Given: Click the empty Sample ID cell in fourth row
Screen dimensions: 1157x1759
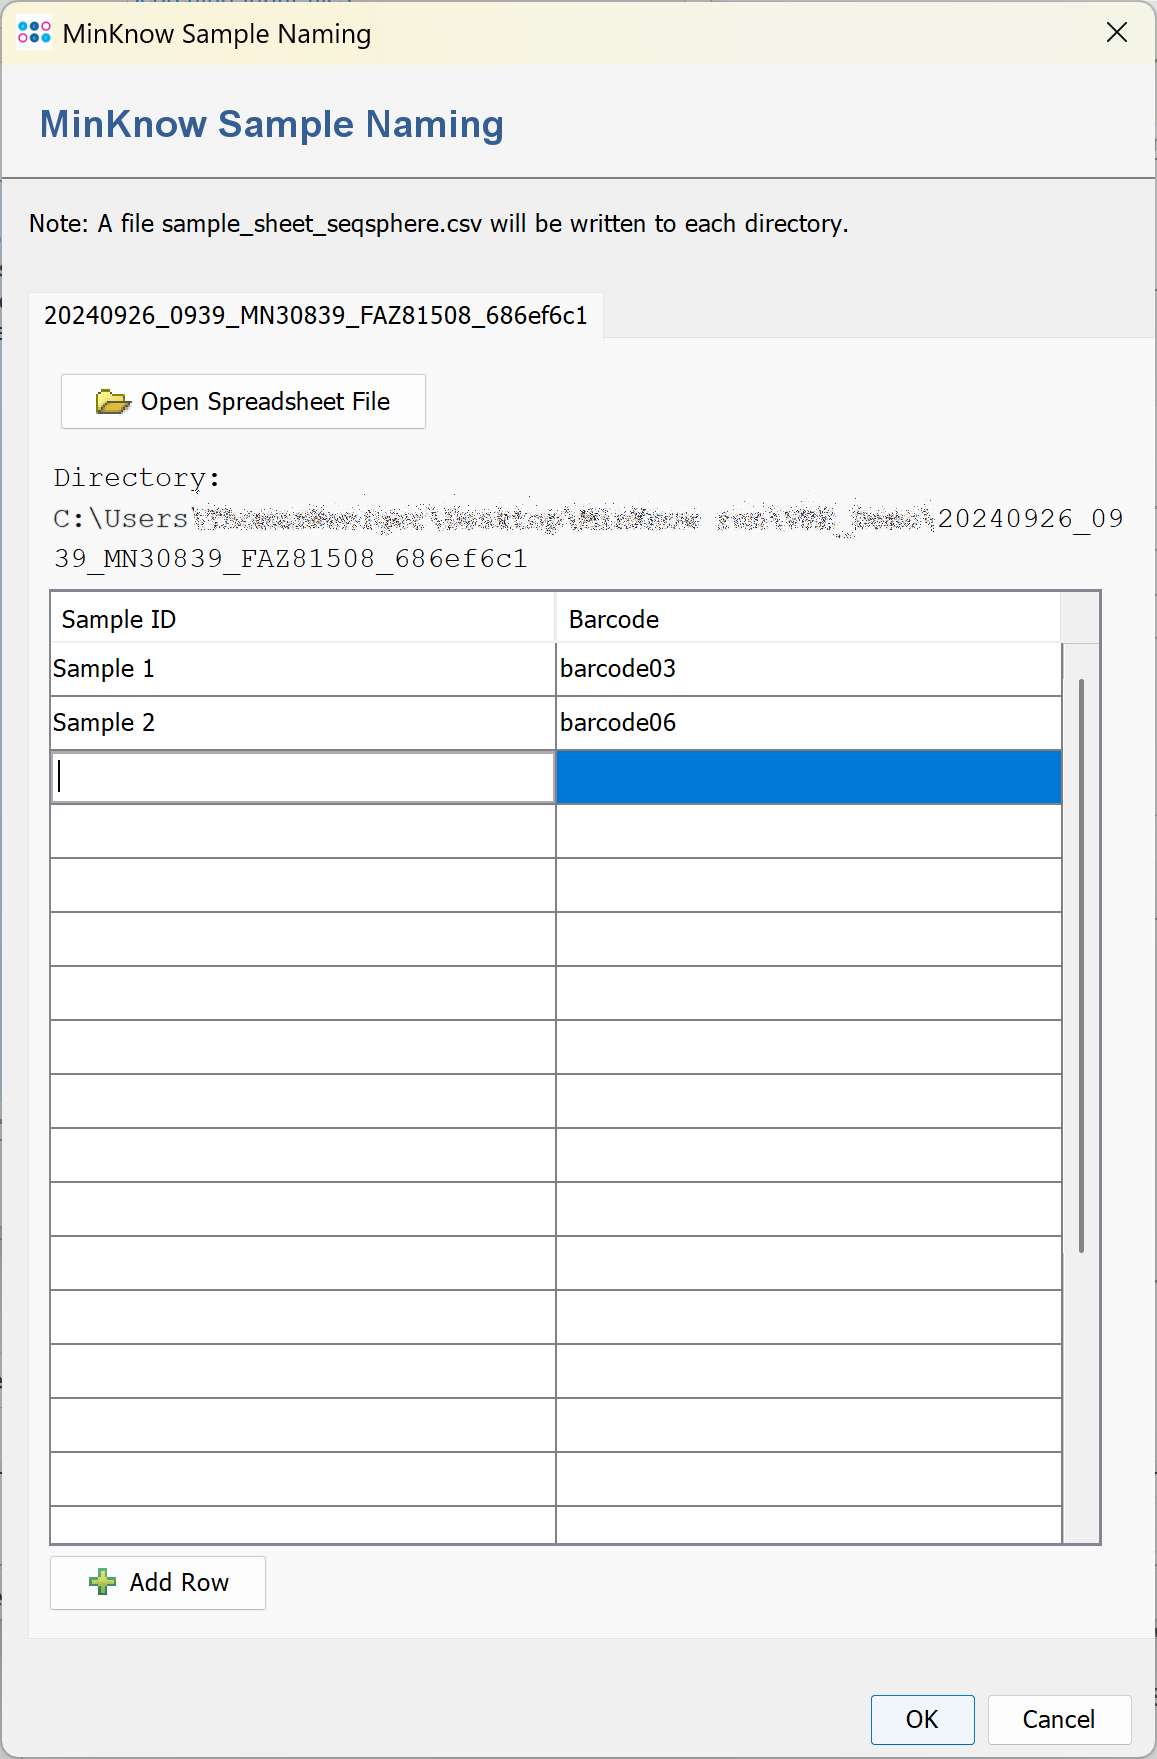Looking at the screenshot, I should pyautogui.click(x=302, y=831).
